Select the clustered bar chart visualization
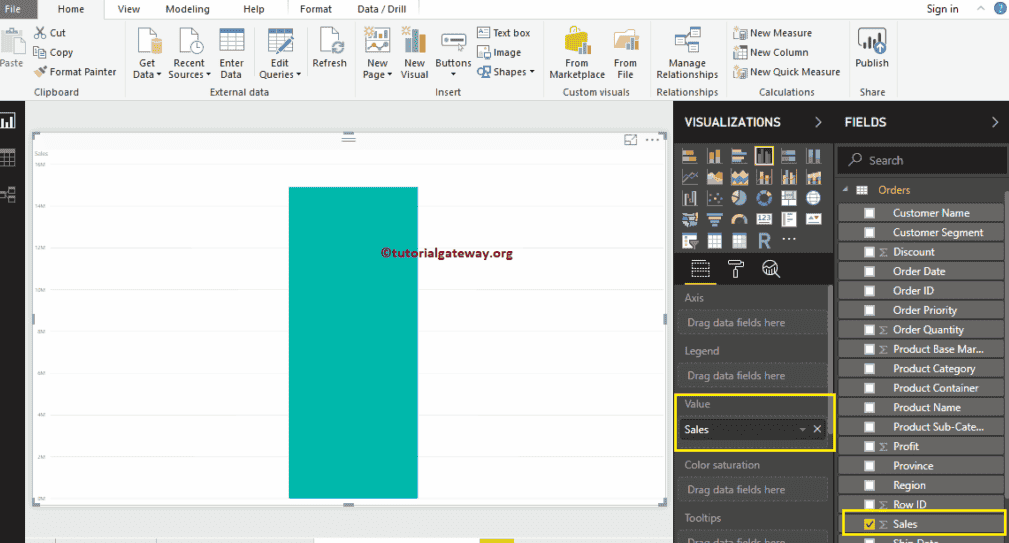Viewport: 1009px width, 543px height. tap(739, 156)
